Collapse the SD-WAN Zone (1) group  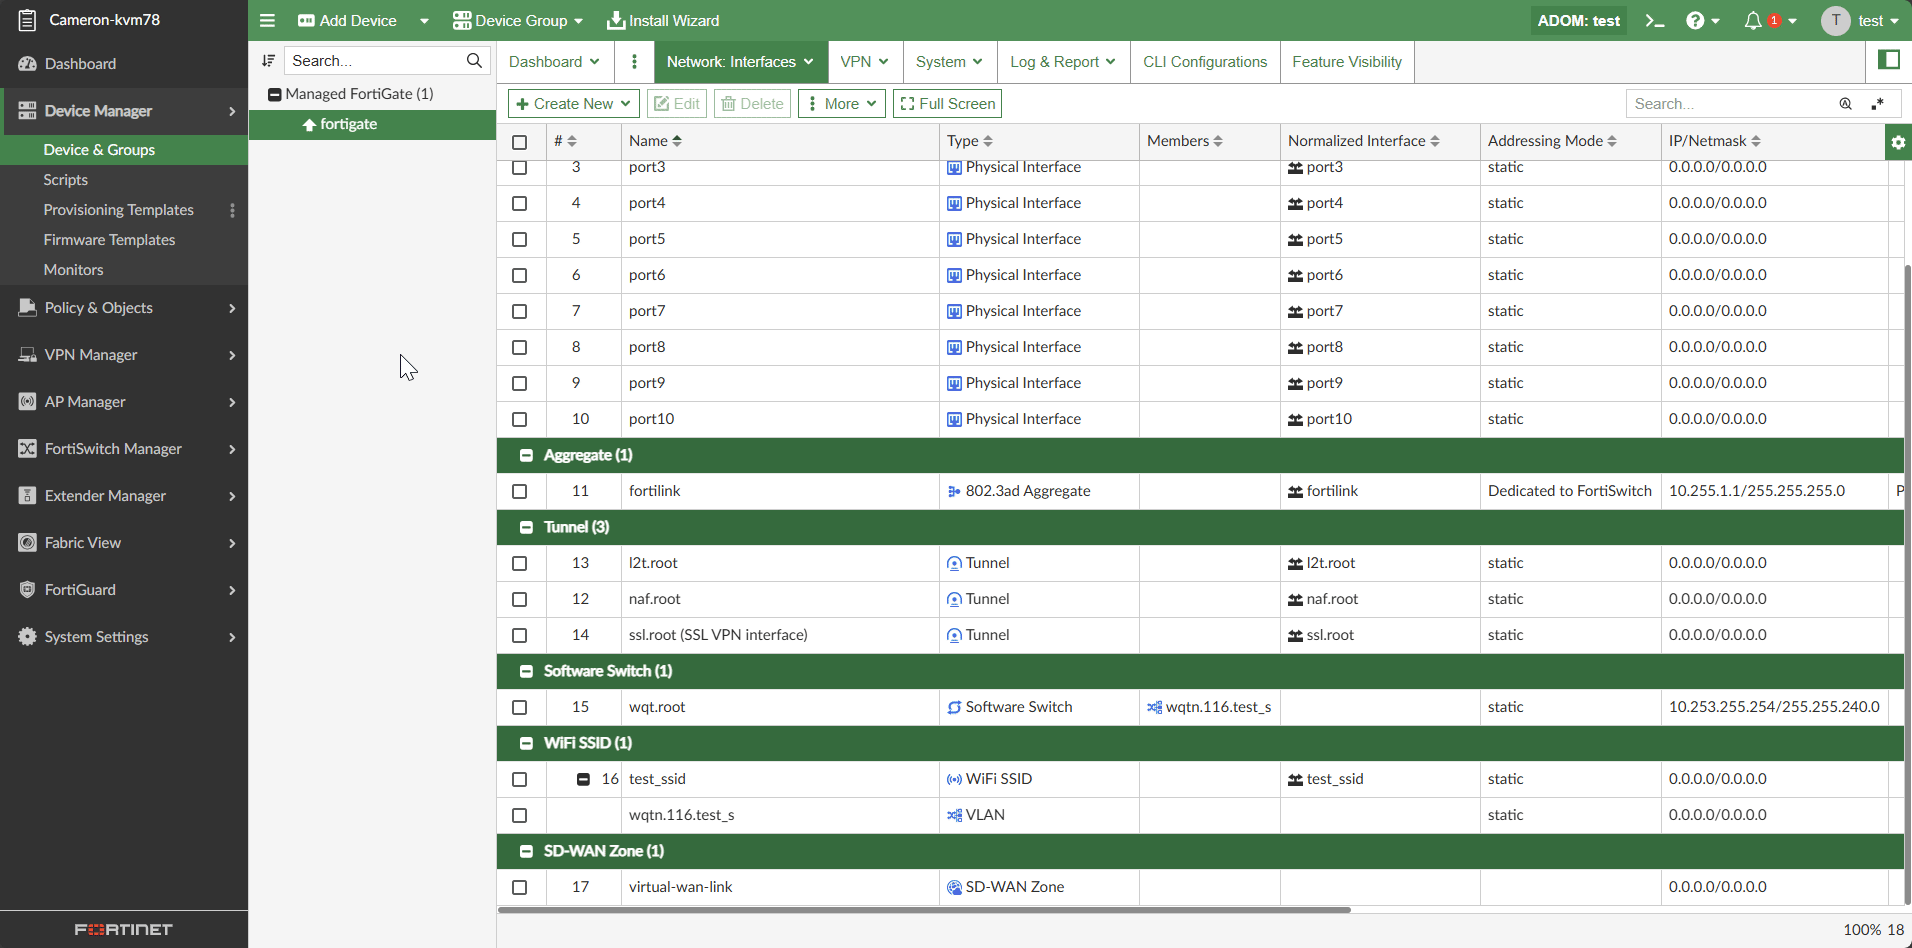[x=526, y=851]
